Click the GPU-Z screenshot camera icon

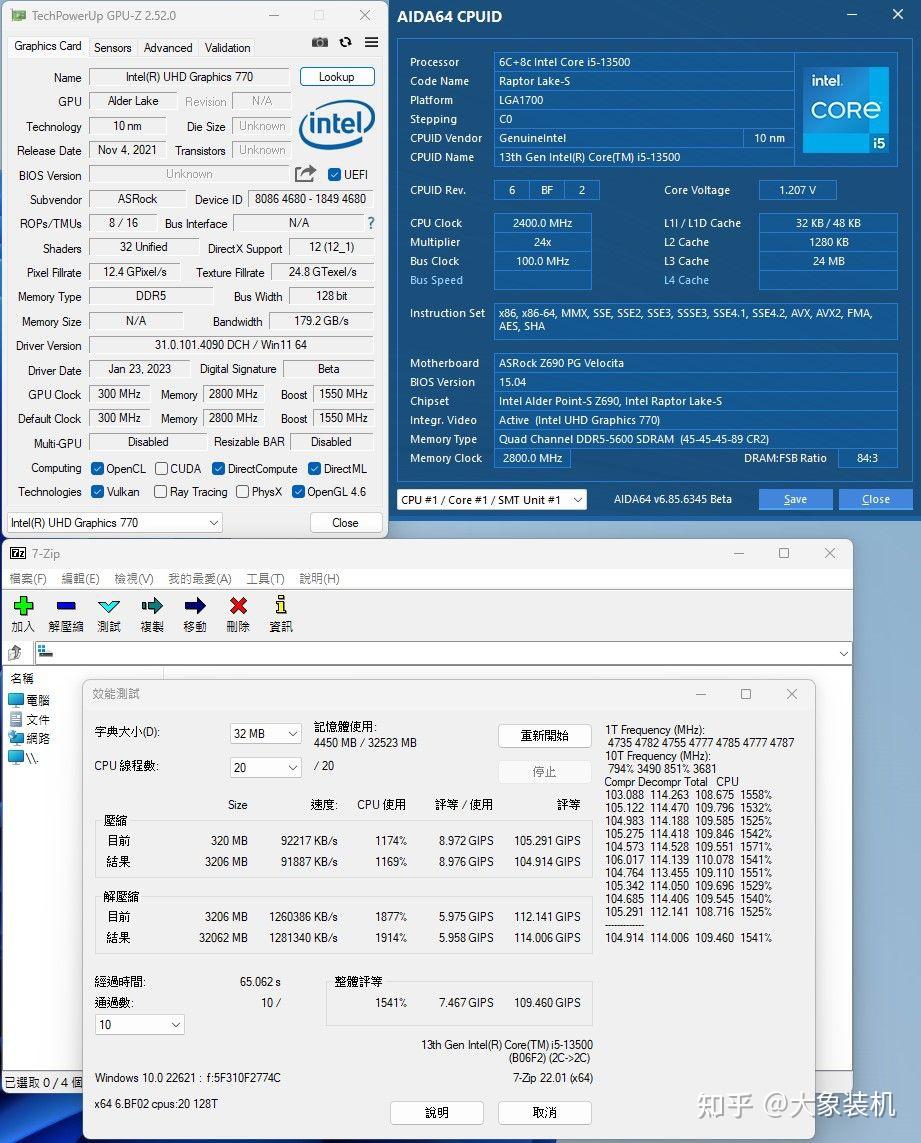[319, 42]
